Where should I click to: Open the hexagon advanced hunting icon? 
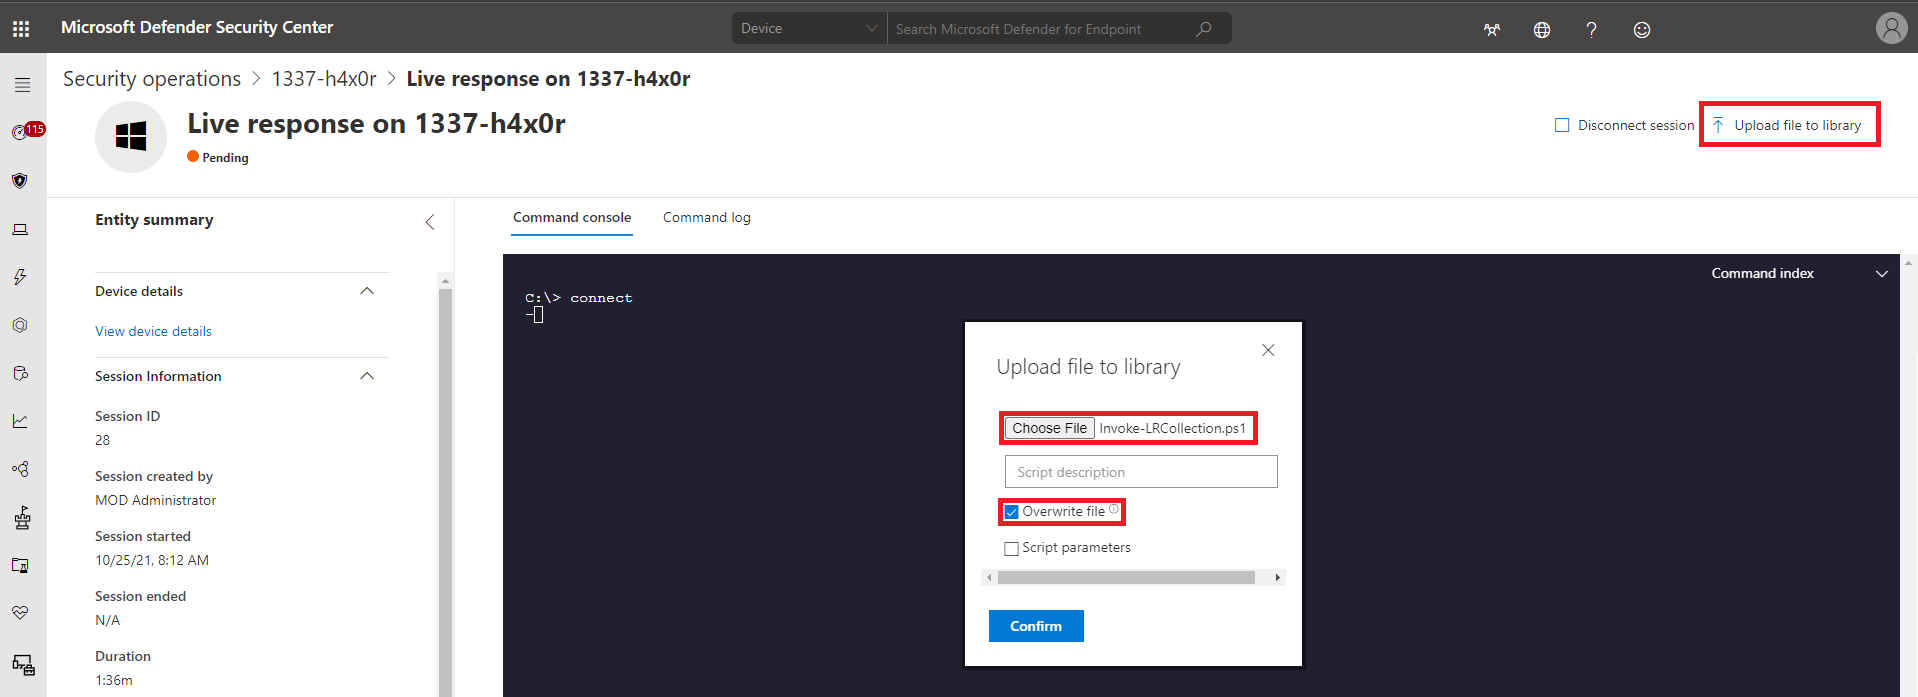[x=20, y=325]
